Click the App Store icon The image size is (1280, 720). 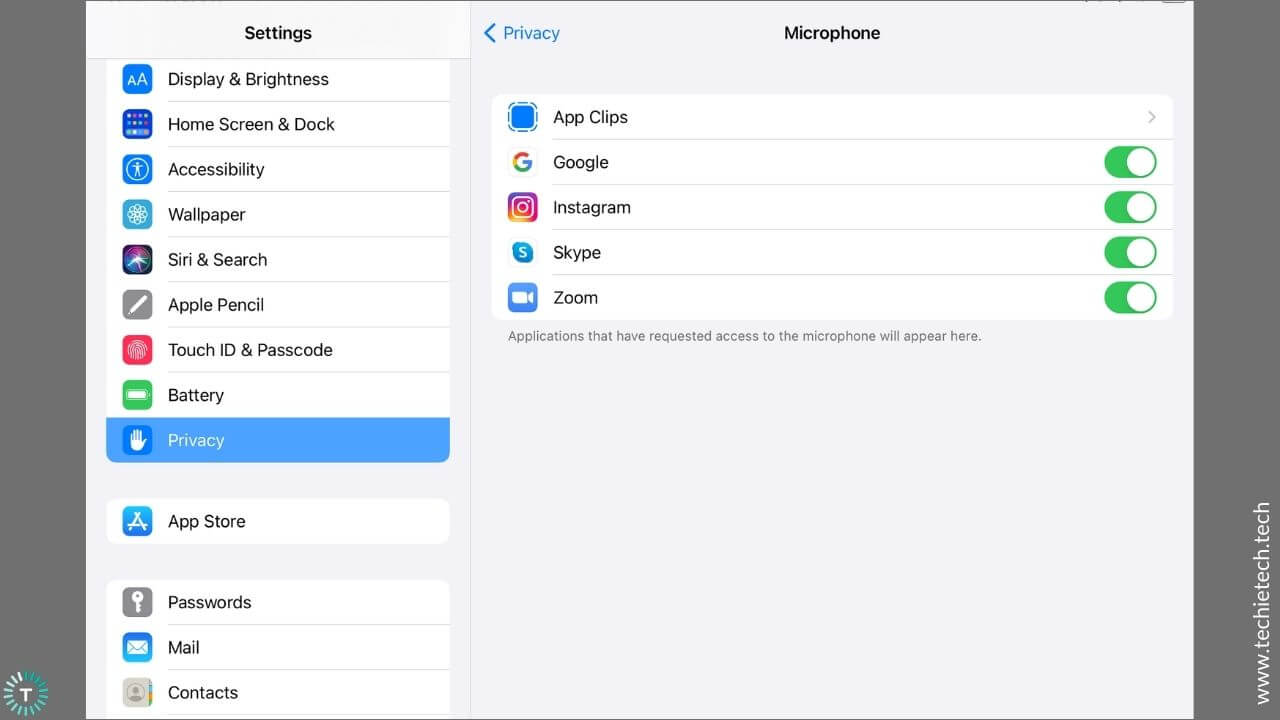[137, 521]
